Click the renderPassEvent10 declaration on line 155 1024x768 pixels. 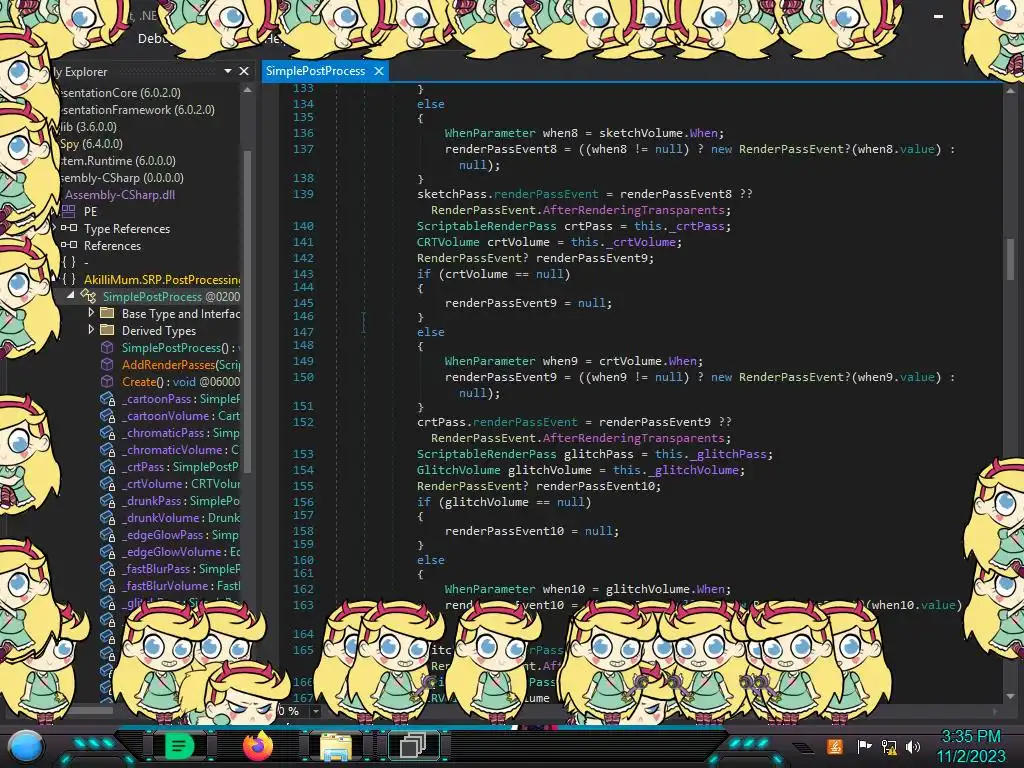tap(598, 486)
